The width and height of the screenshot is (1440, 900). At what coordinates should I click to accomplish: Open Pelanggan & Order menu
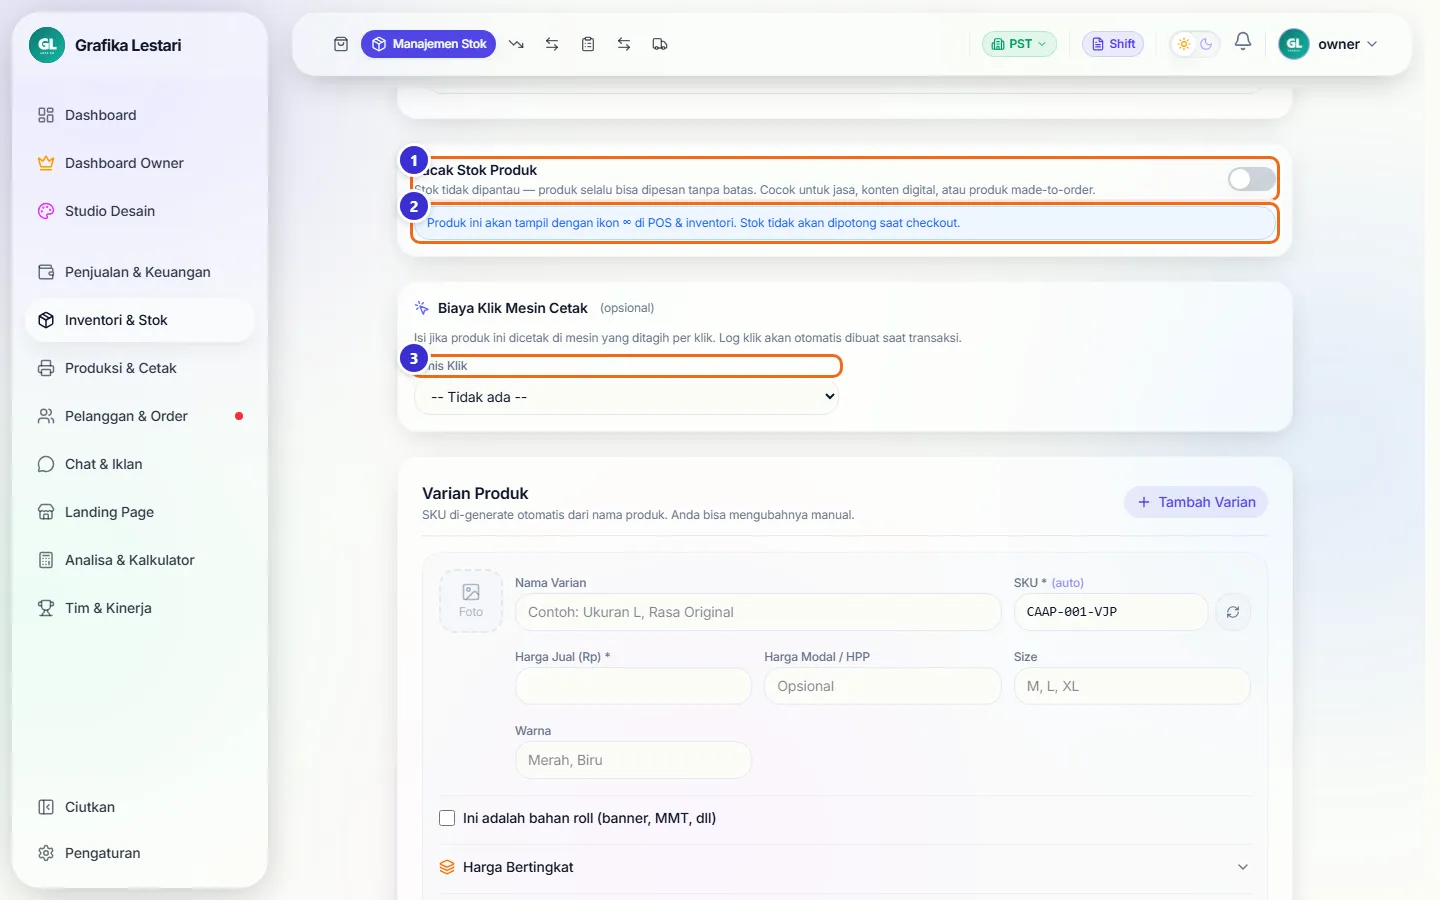[x=139, y=416]
